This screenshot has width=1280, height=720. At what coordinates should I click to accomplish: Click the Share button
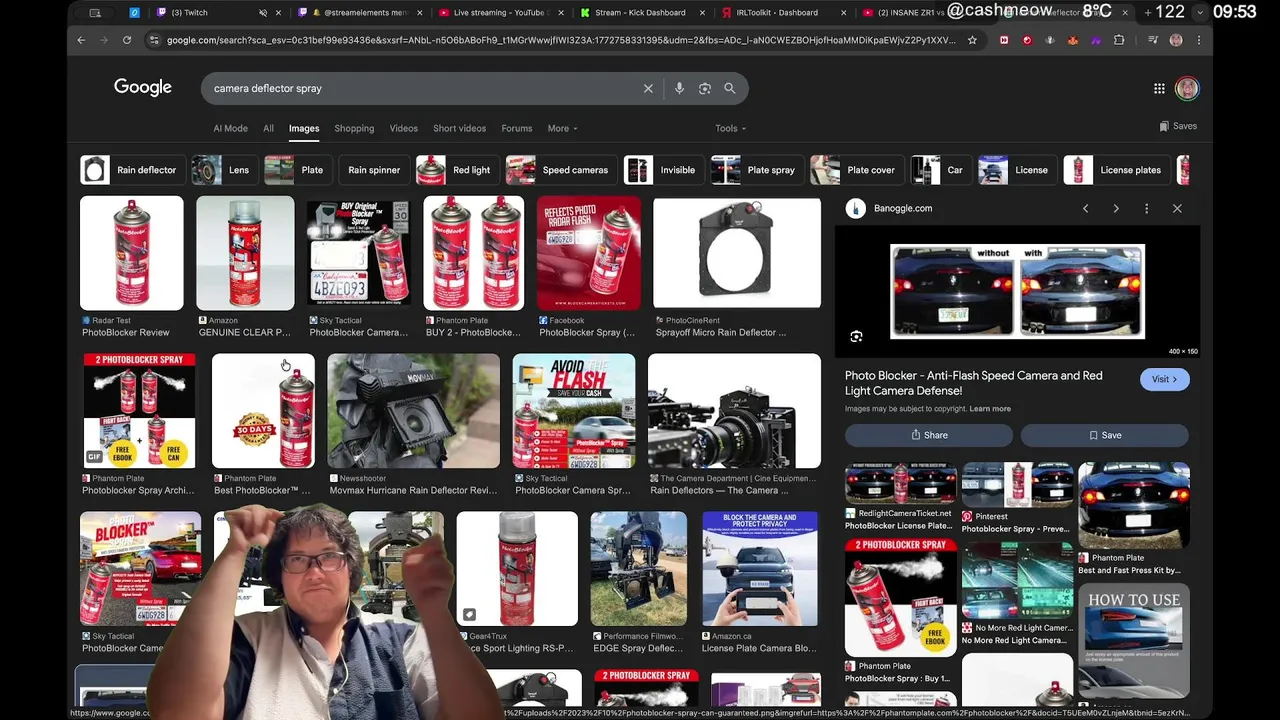pyautogui.click(x=929, y=435)
